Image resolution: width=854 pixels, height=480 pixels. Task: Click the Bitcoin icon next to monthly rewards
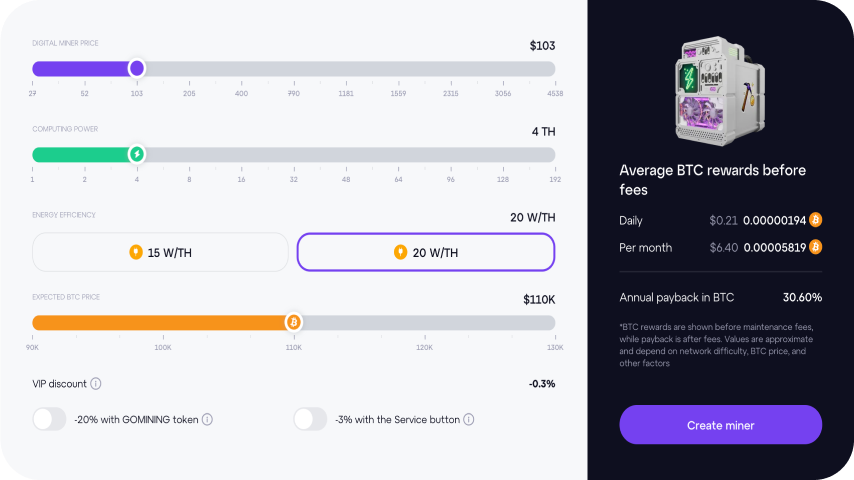pos(815,247)
